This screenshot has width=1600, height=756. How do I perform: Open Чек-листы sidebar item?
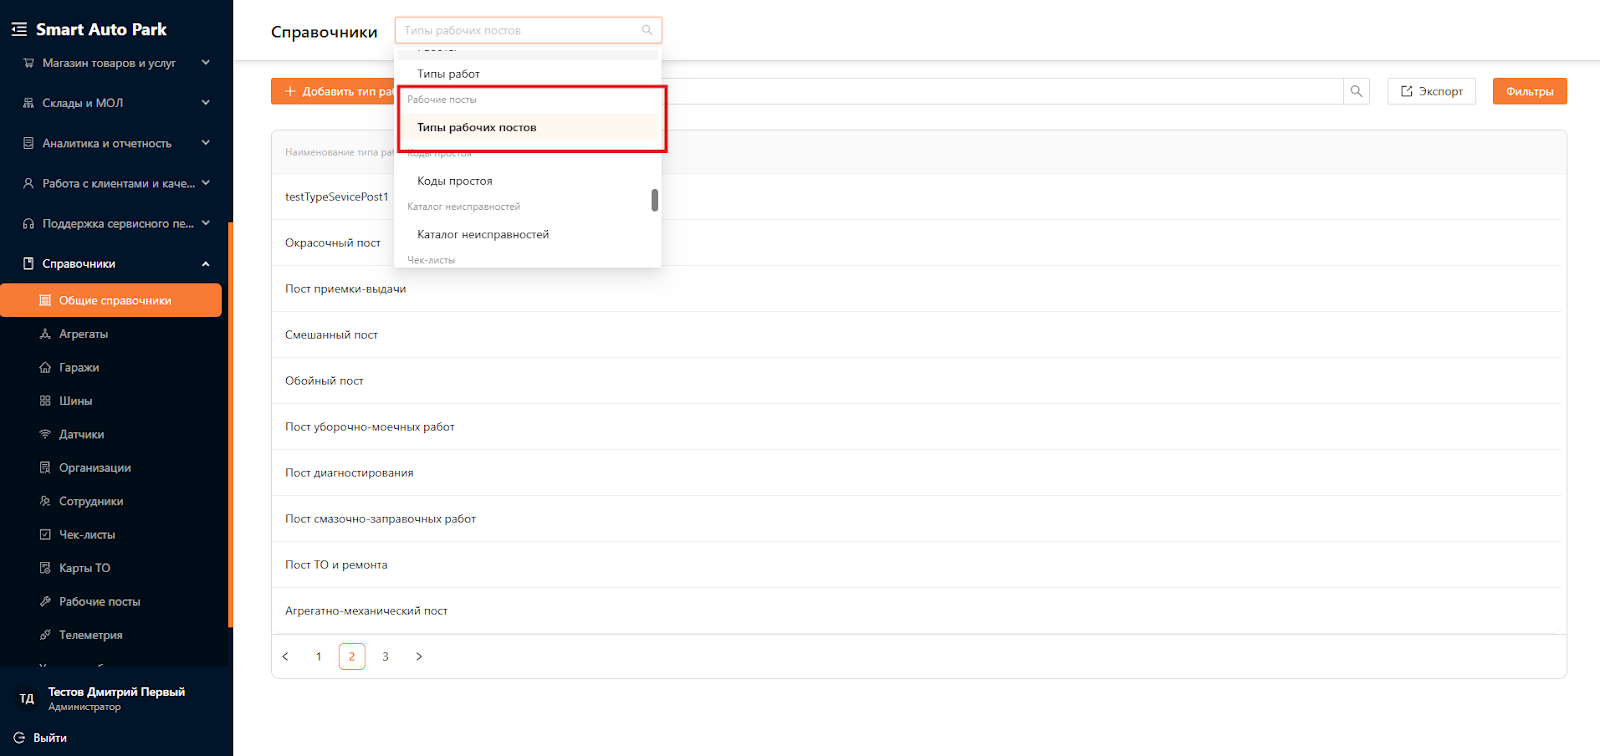coord(86,535)
